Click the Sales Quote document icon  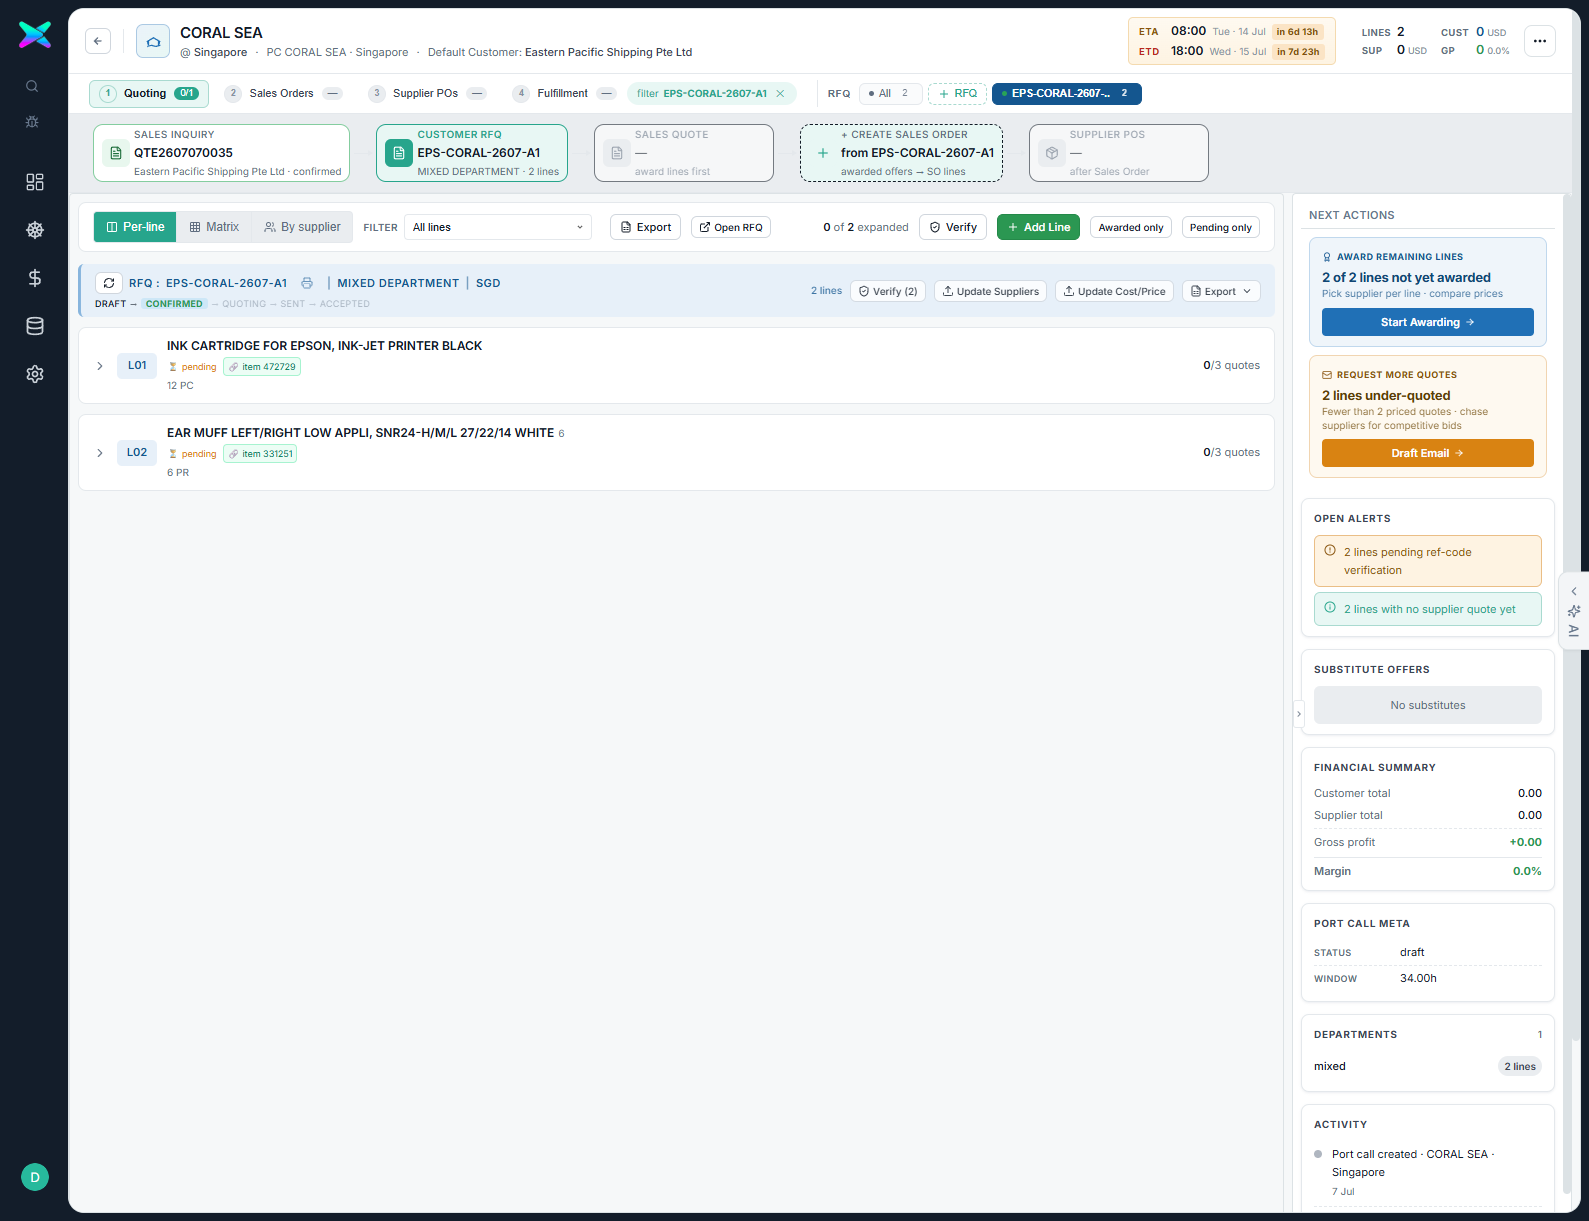pyautogui.click(x=617, y=153)
